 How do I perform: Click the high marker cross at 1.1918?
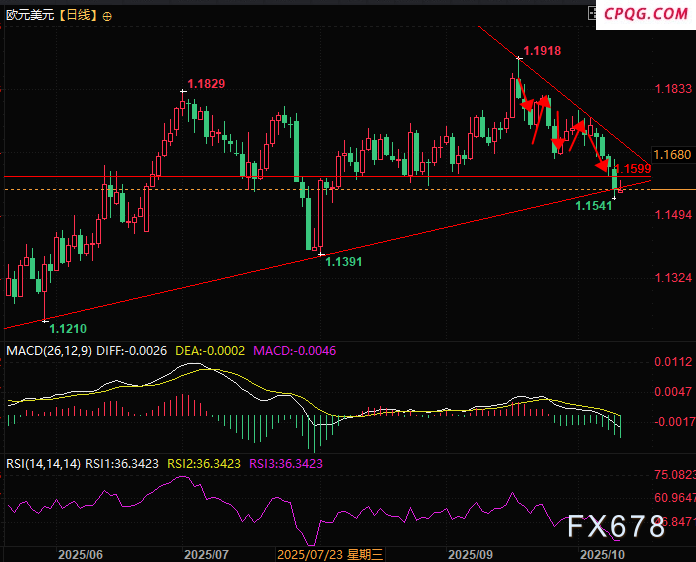coord(518,59)
